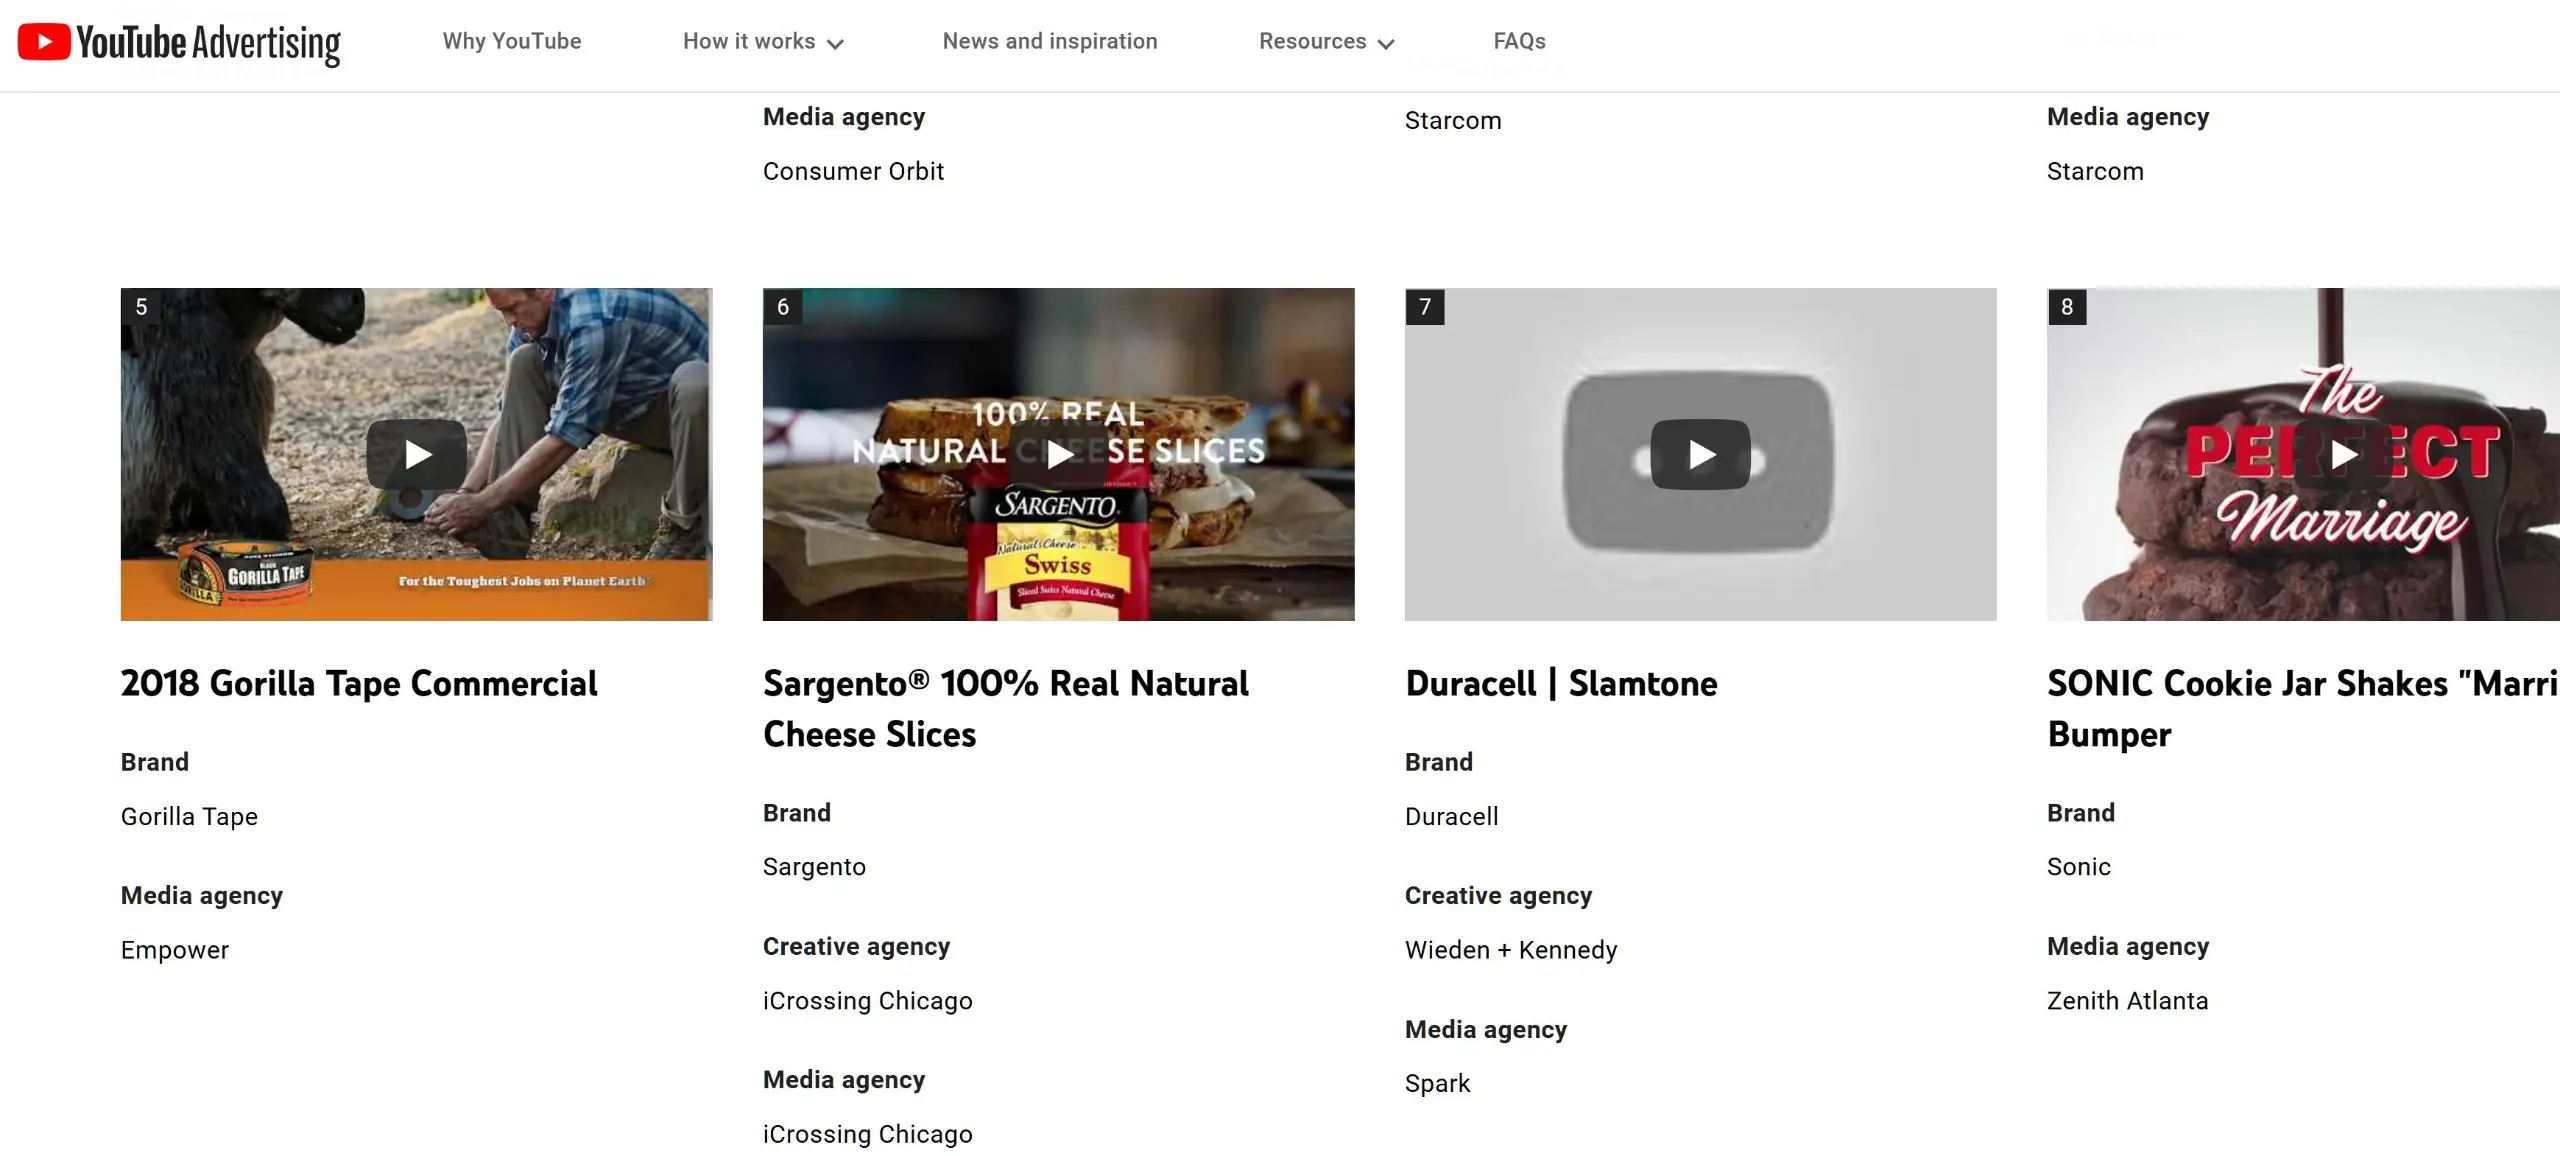Select the Spark media agency text
2560x1156 pixels.
tap(1437, 1084)
